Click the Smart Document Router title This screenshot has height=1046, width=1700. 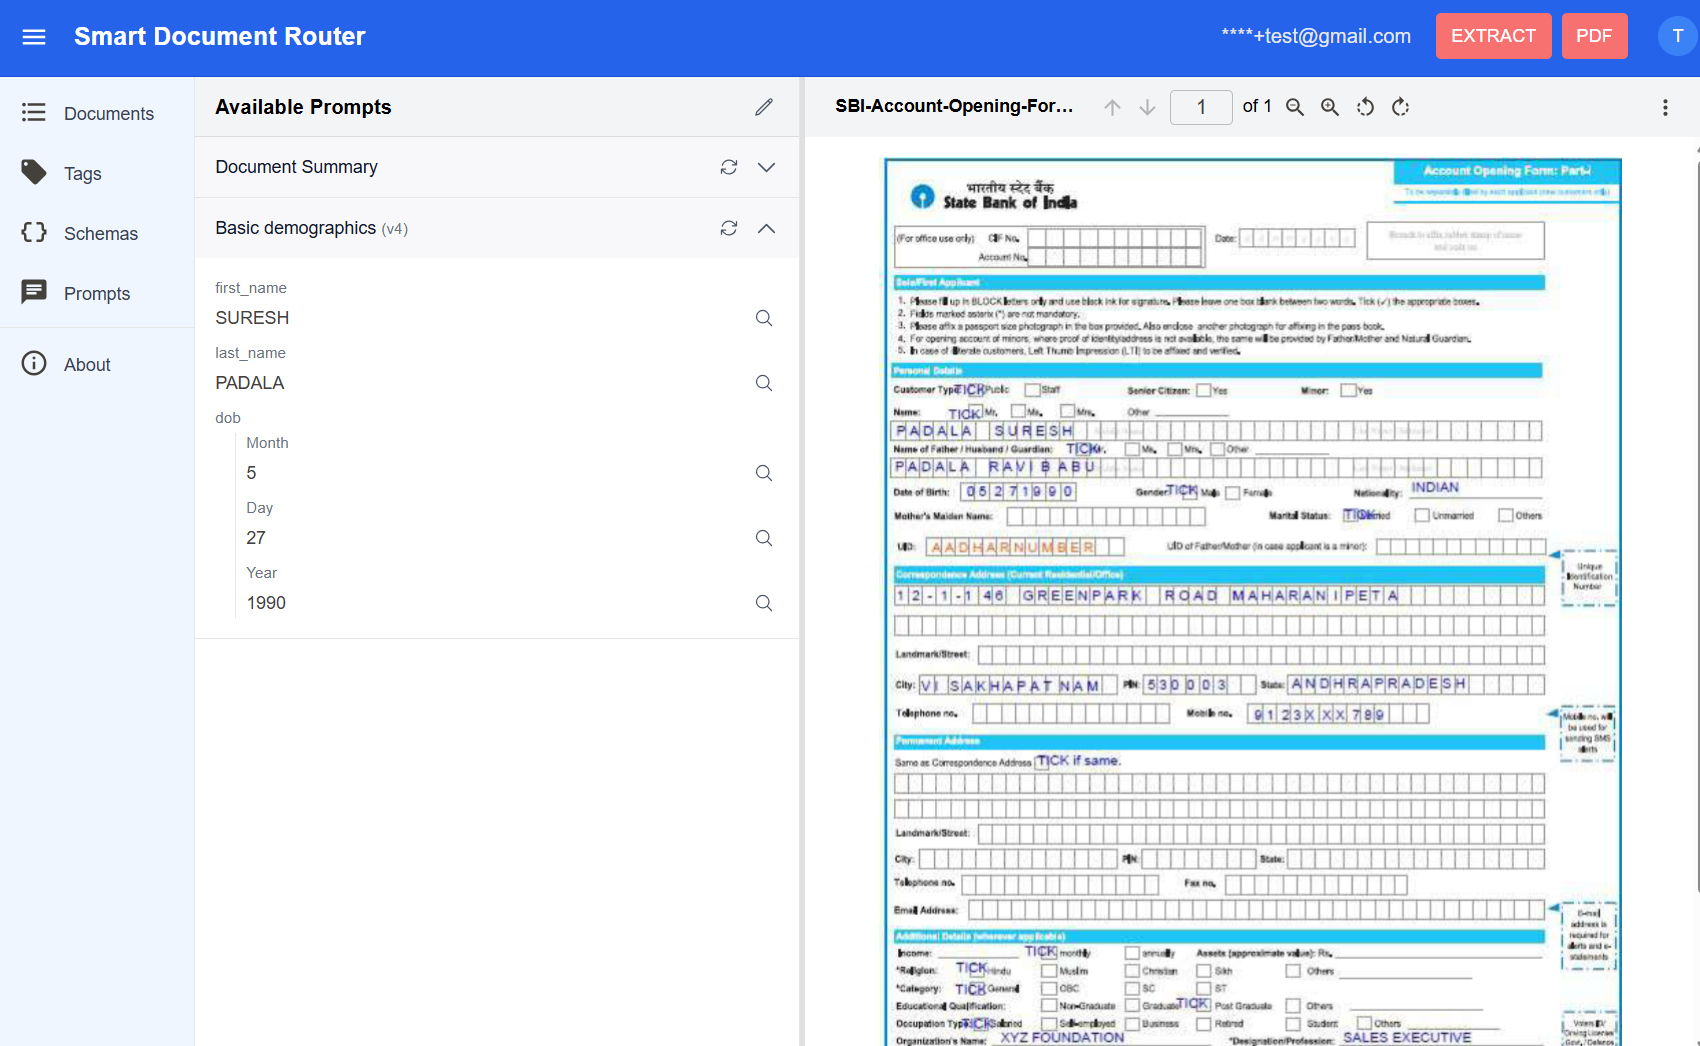[x=220, y=36]
